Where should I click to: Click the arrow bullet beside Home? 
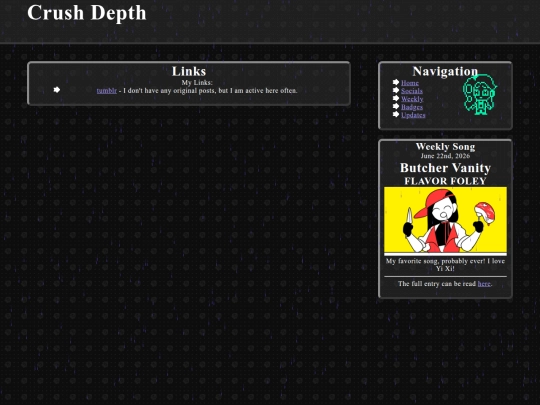(396, 82)
